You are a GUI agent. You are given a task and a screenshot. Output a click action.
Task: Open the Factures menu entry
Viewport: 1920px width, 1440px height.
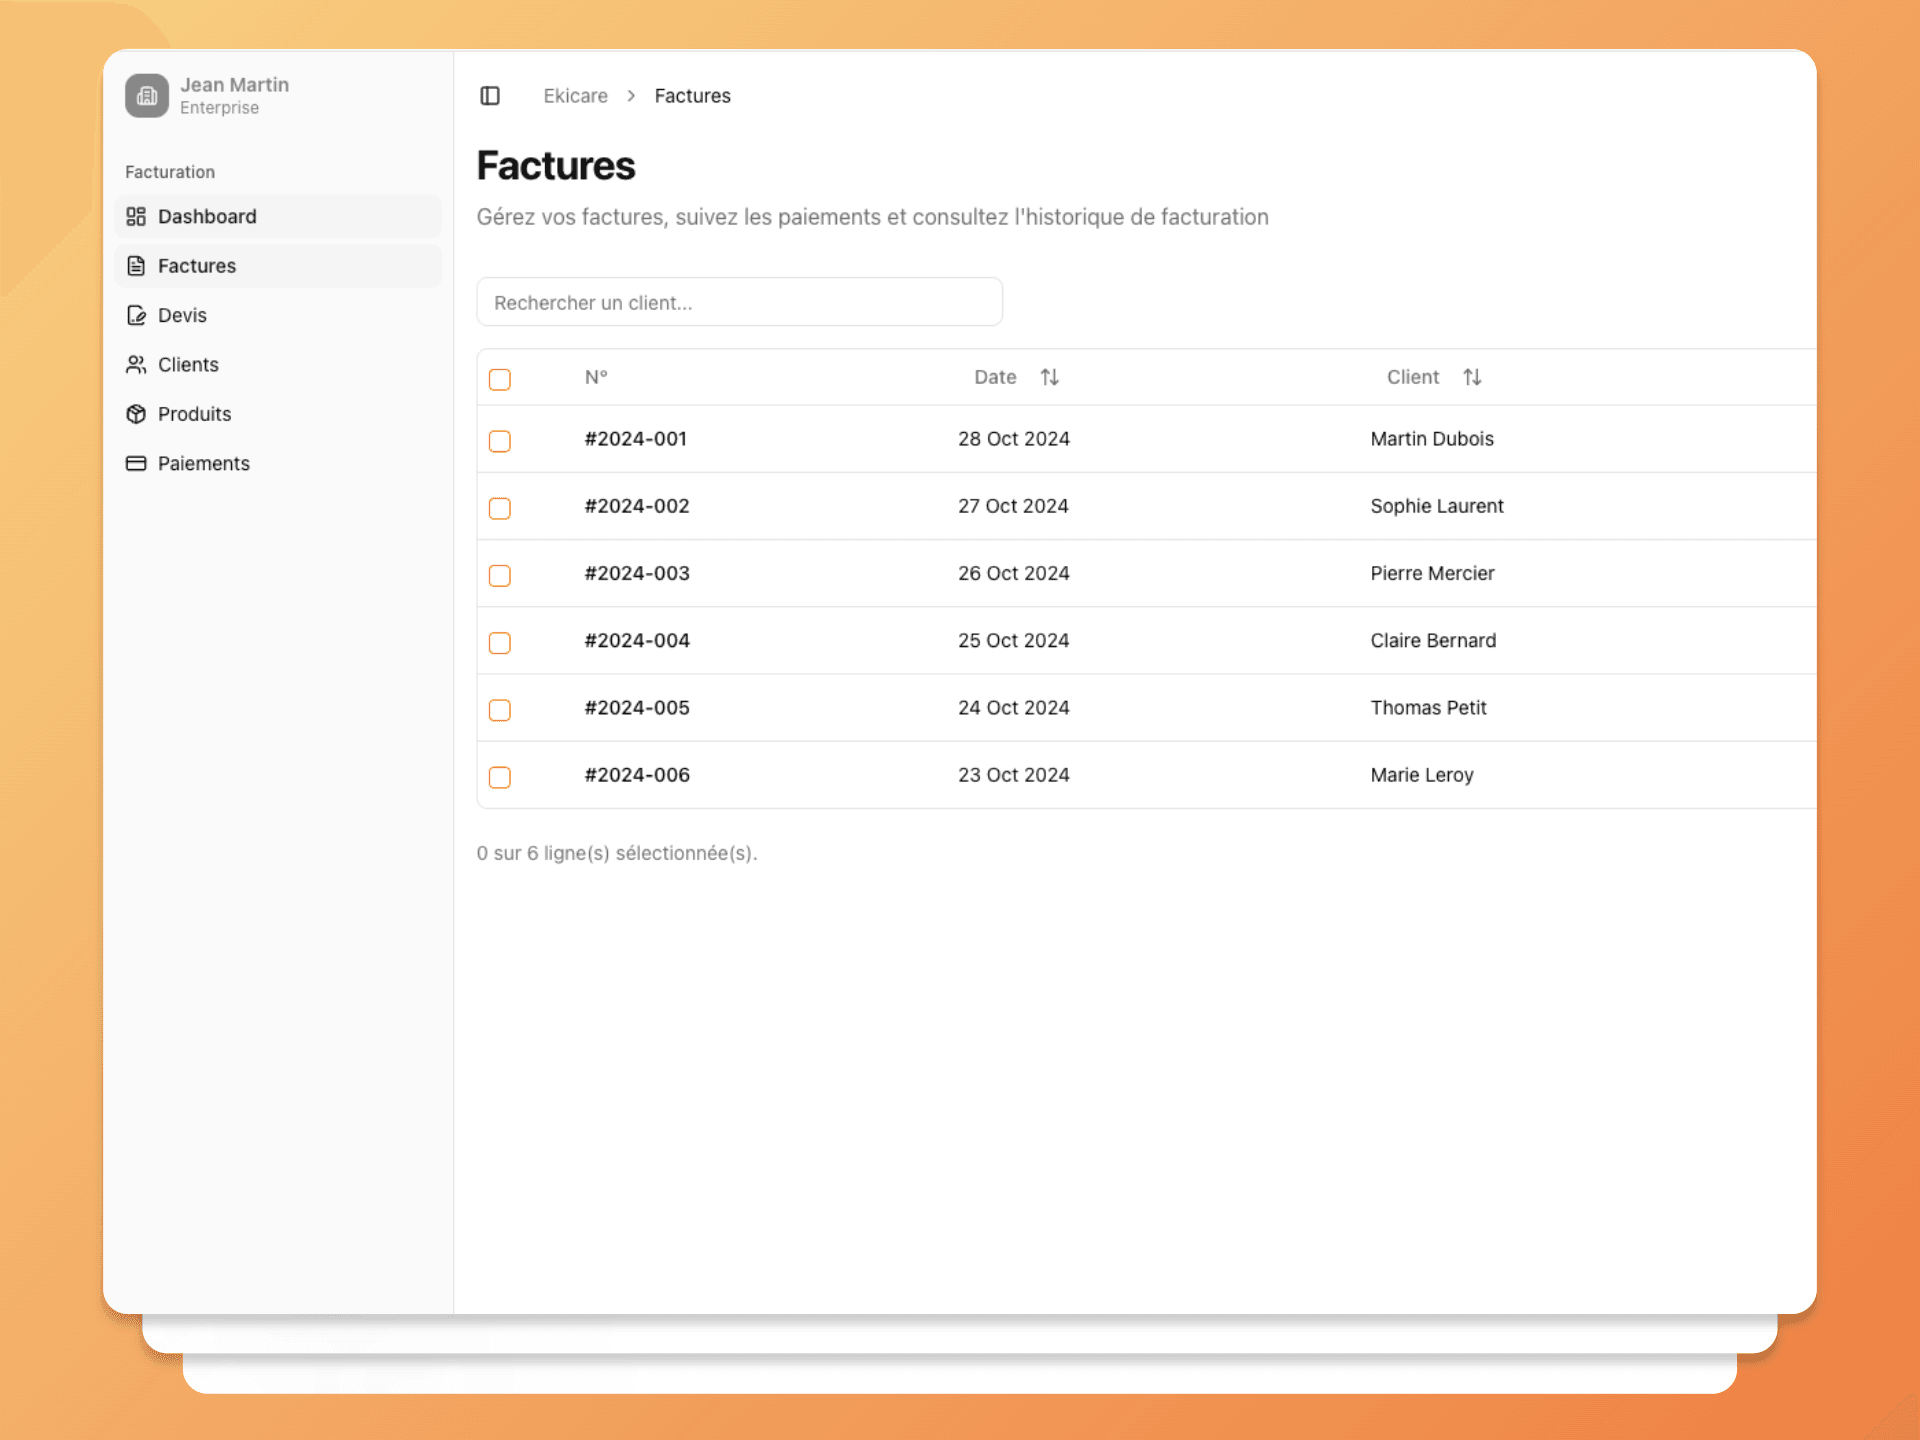(x=196, y=265)
